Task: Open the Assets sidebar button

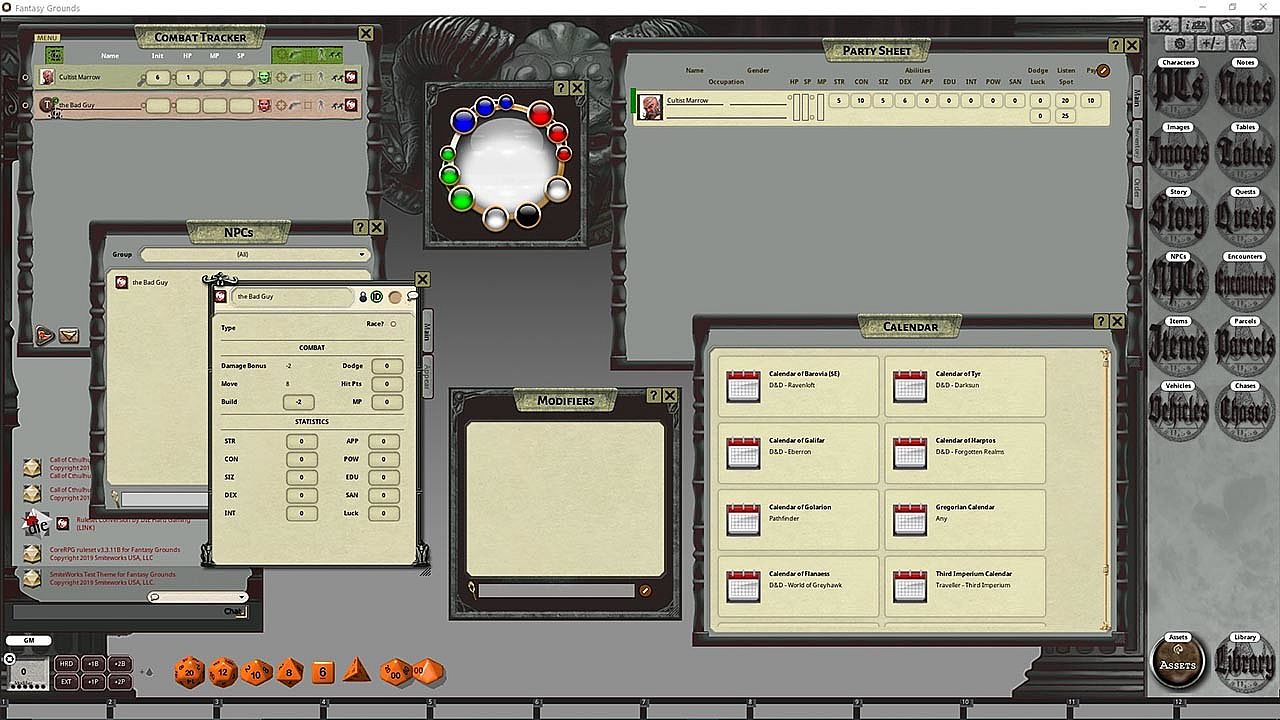Action: 1177,661
